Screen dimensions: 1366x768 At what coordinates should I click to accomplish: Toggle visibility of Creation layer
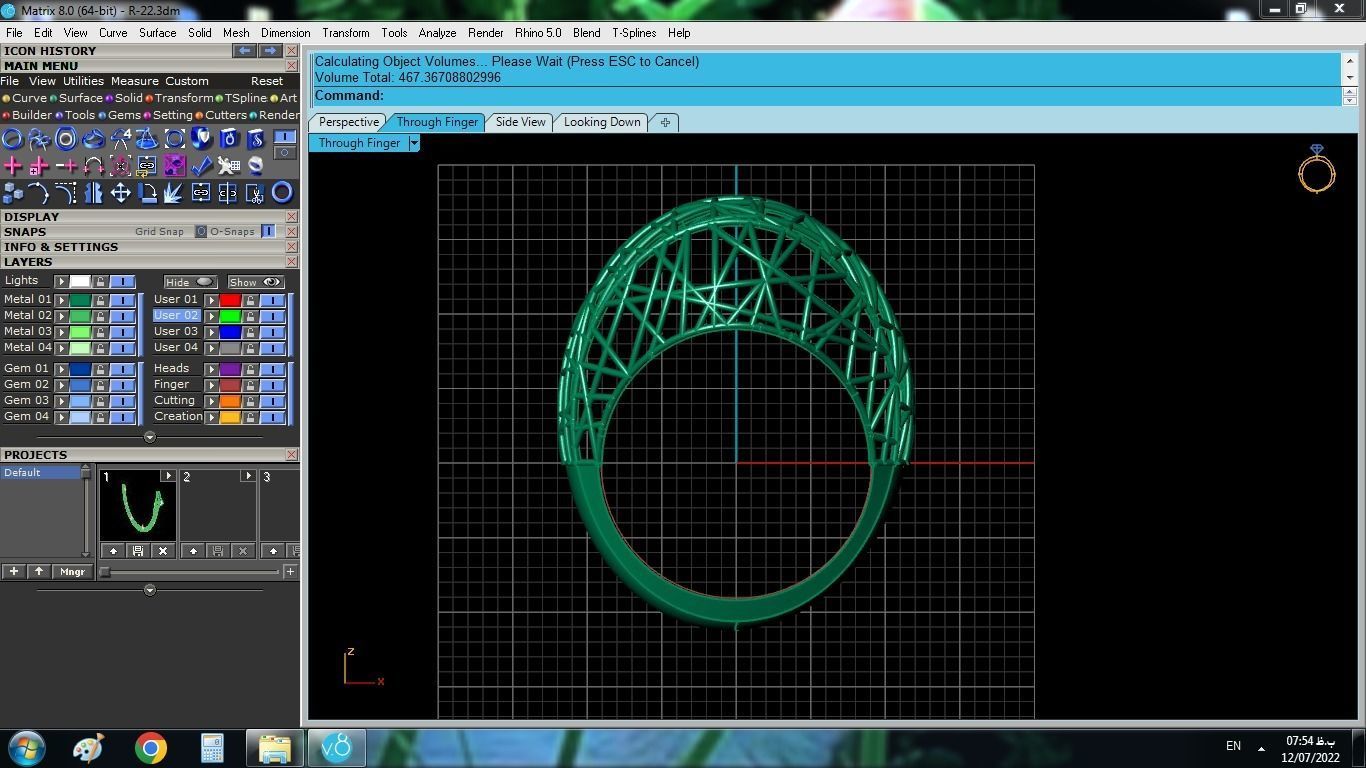272,416
